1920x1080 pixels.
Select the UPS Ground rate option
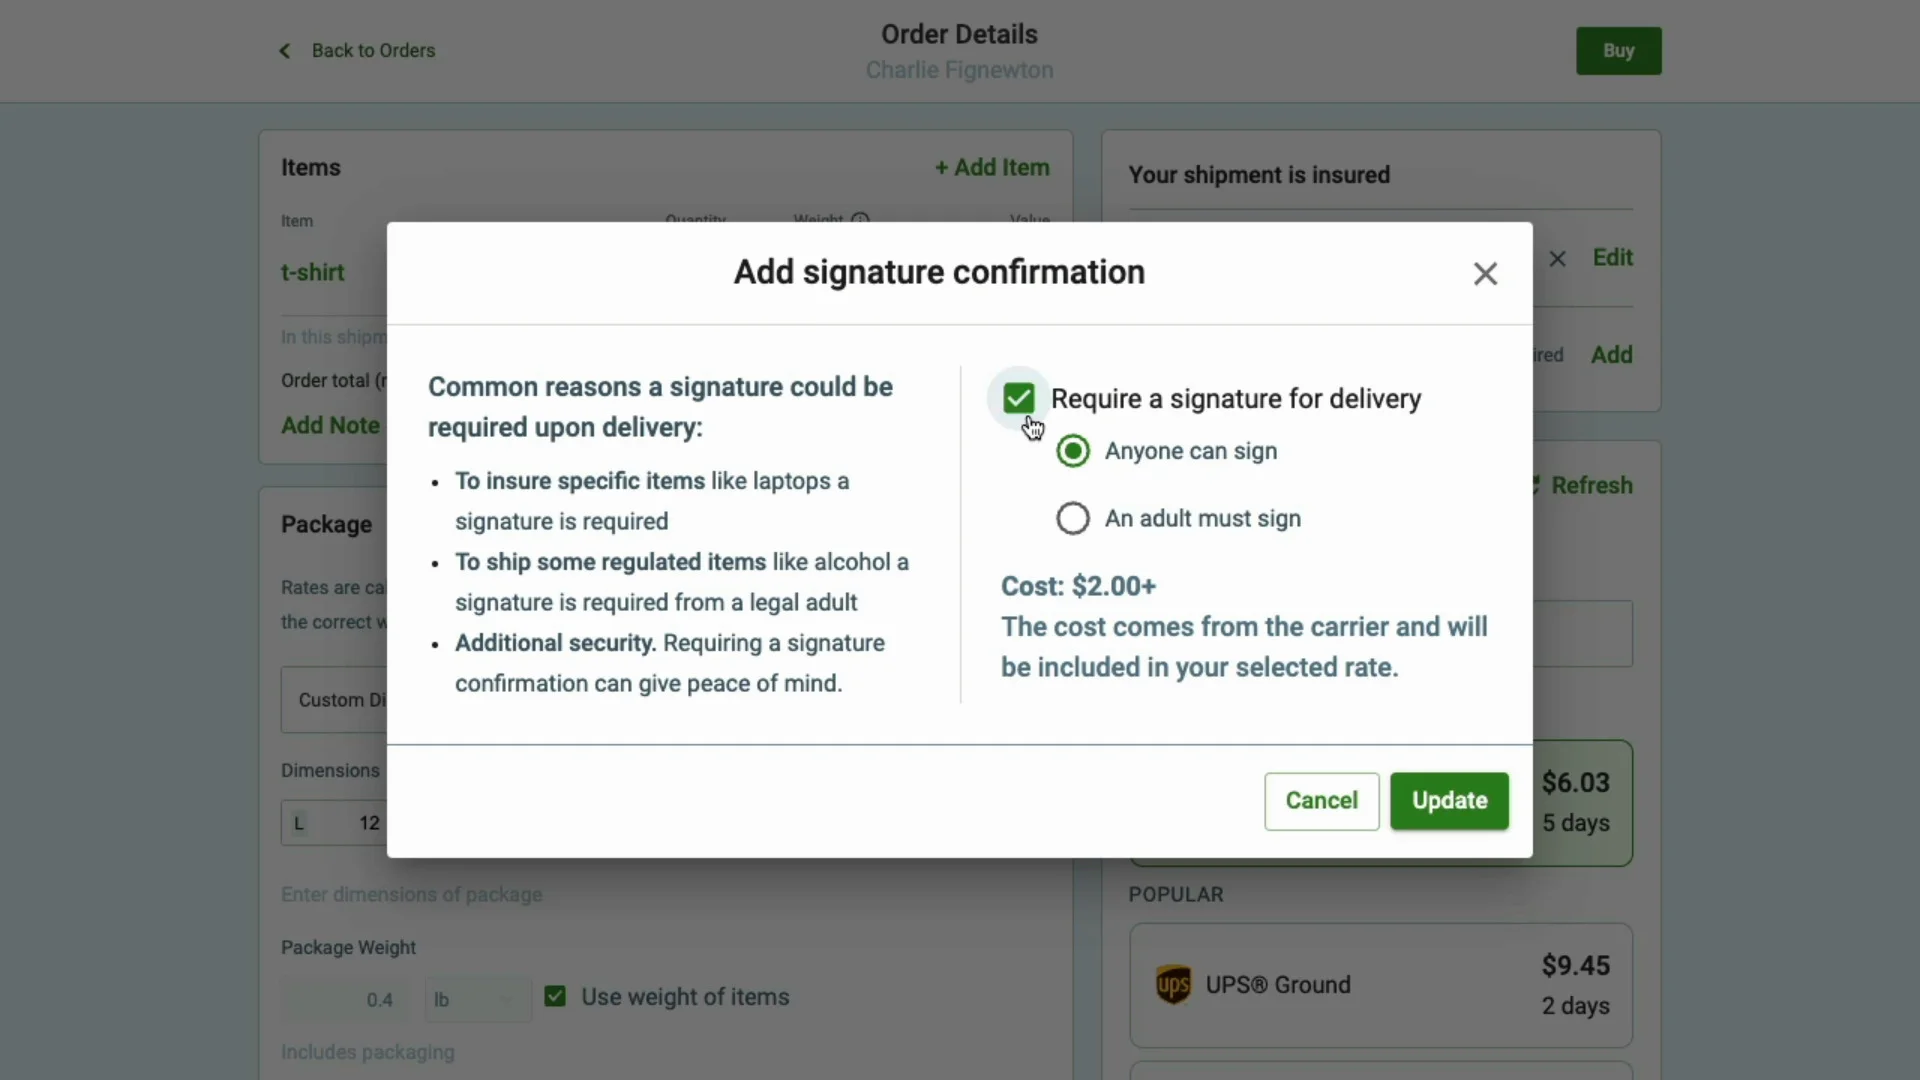tap(1380, 985)
